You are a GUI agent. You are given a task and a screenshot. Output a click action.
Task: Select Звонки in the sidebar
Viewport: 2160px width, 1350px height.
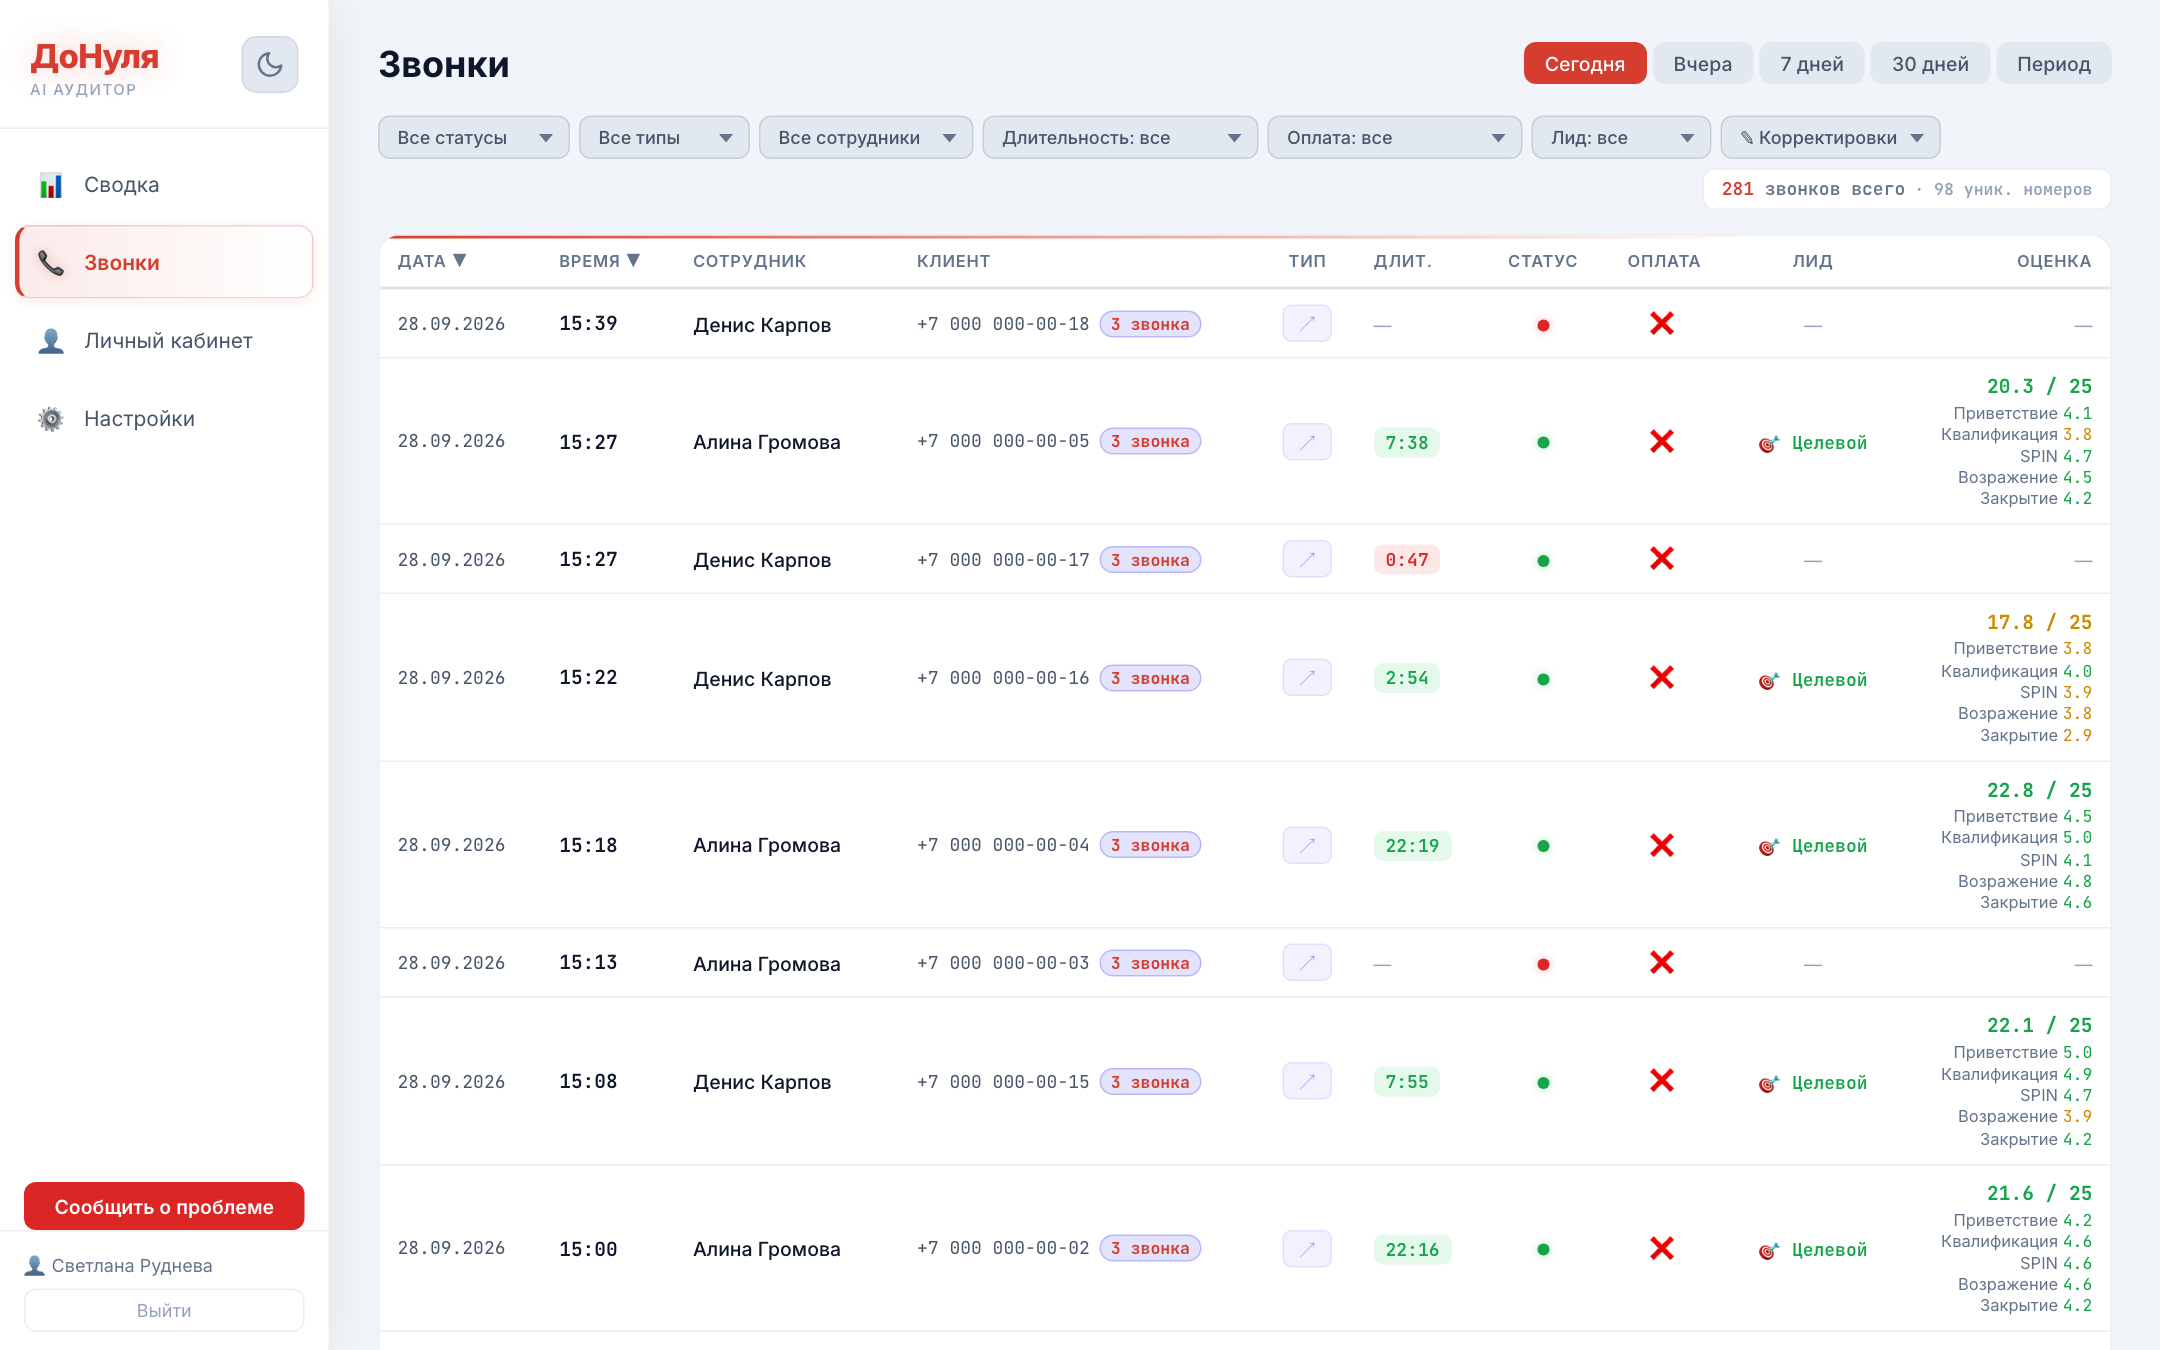click(164, 262)
